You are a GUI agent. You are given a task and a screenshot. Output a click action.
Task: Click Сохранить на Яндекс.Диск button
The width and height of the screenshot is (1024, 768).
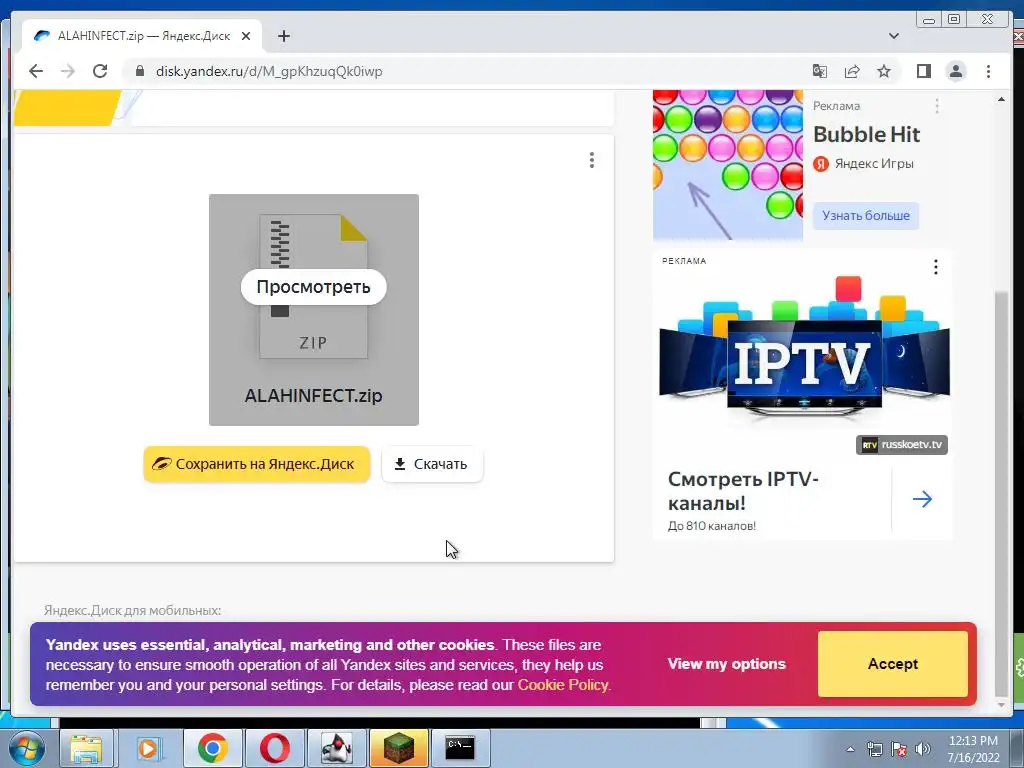pos(257,464)
